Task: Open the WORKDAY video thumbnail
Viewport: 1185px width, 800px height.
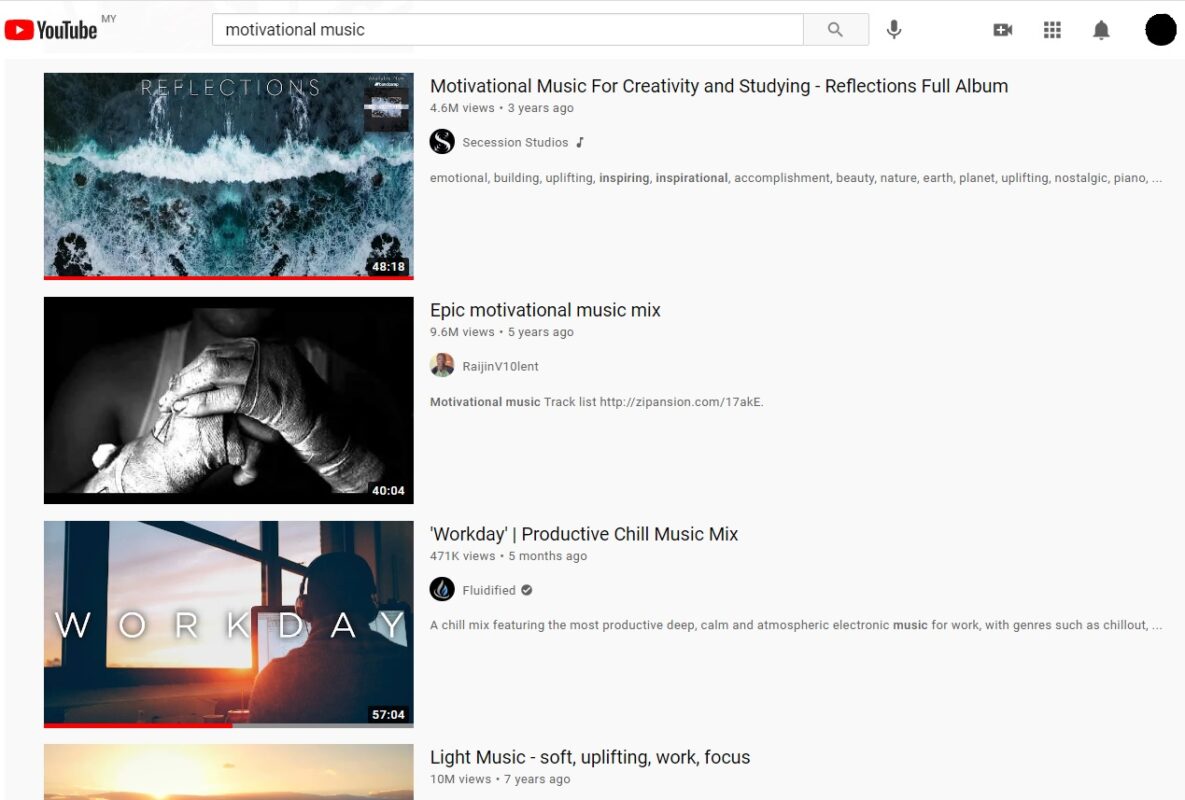Action: coord(228,624)
